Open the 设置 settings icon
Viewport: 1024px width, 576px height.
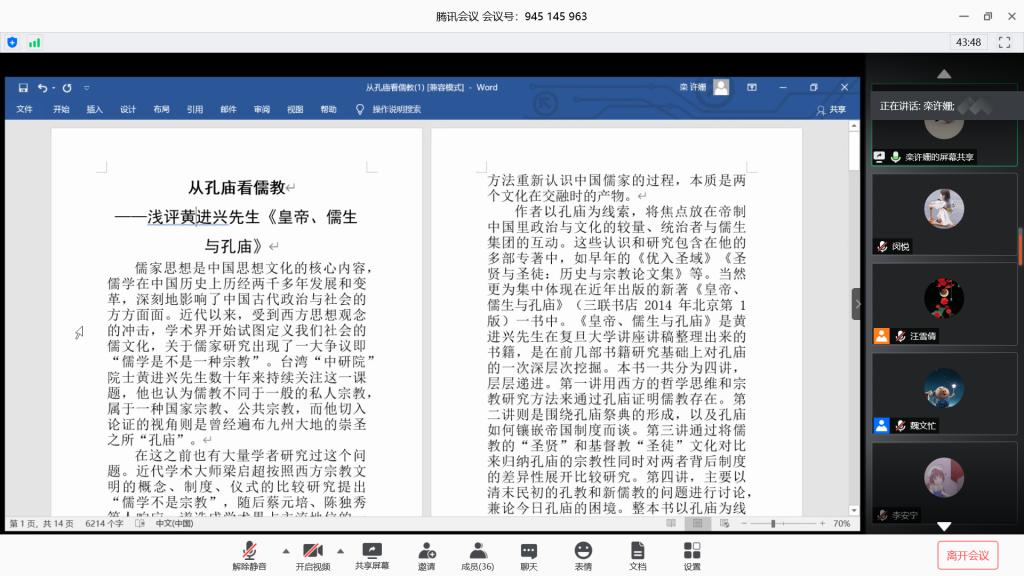pyautogui.click(x=692, y=555)
